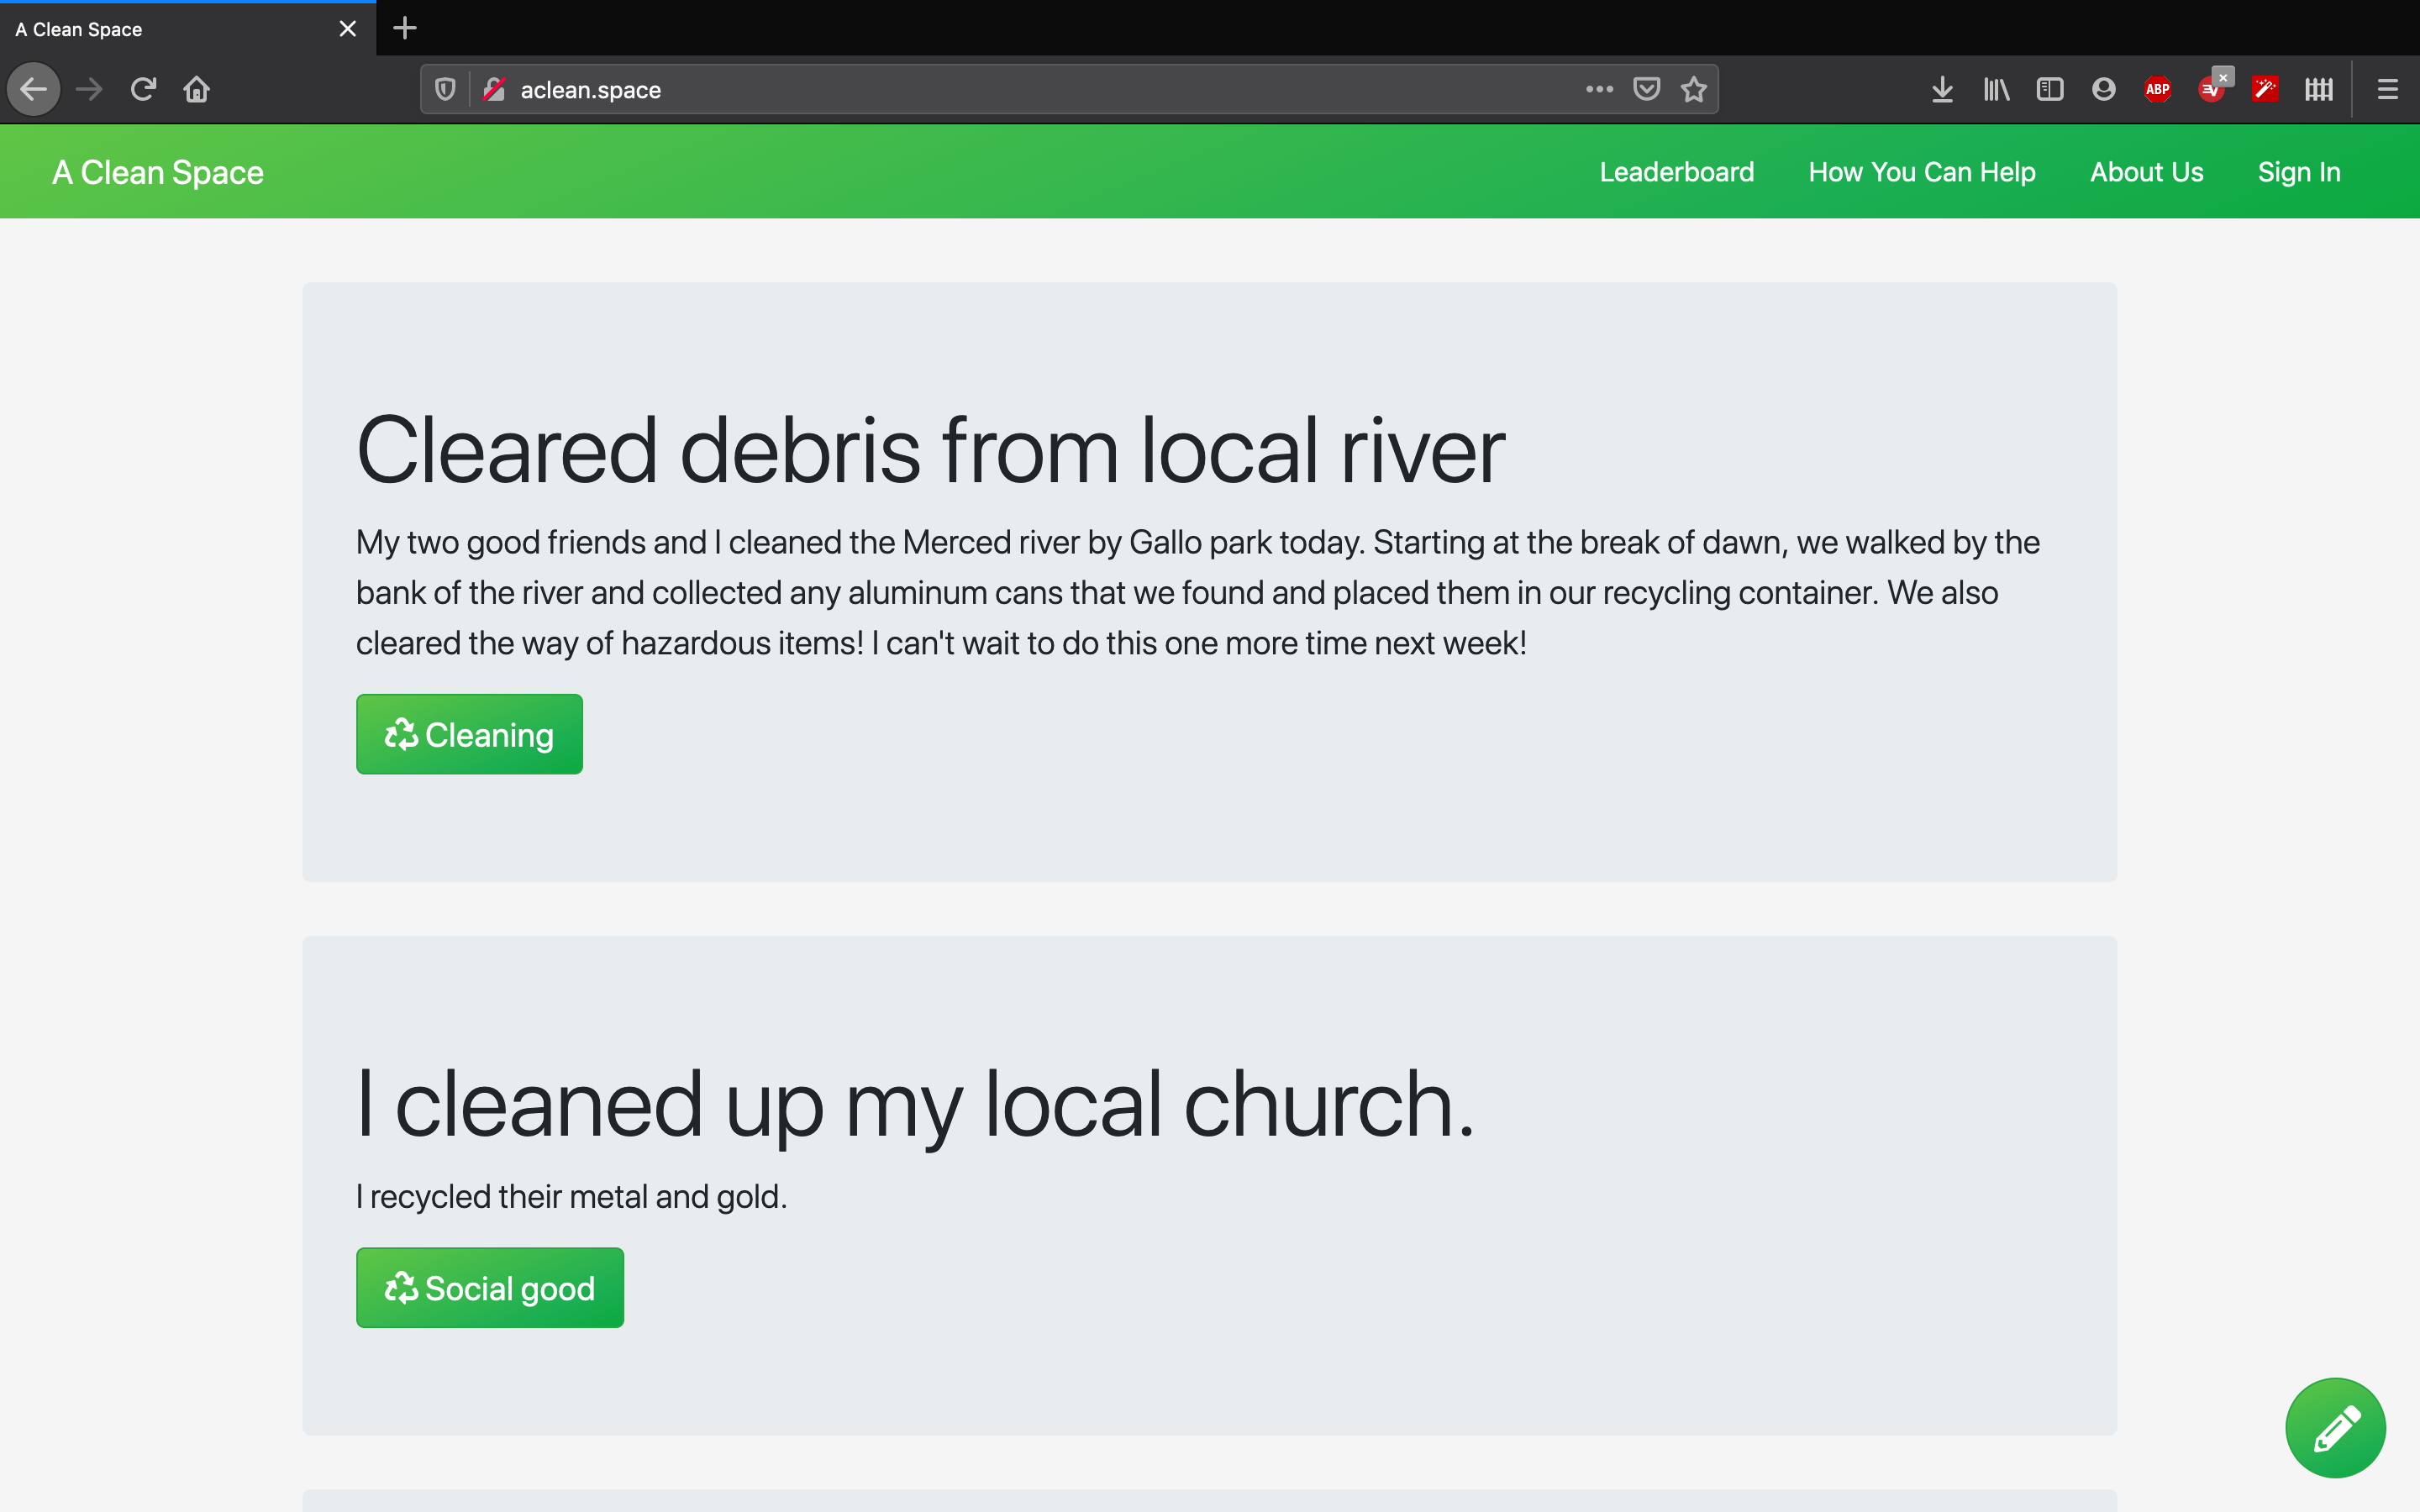Viewport: 2420px width, 1512px height.
Task: Open the tracking protection shield icon
Action: coord(446,90)
